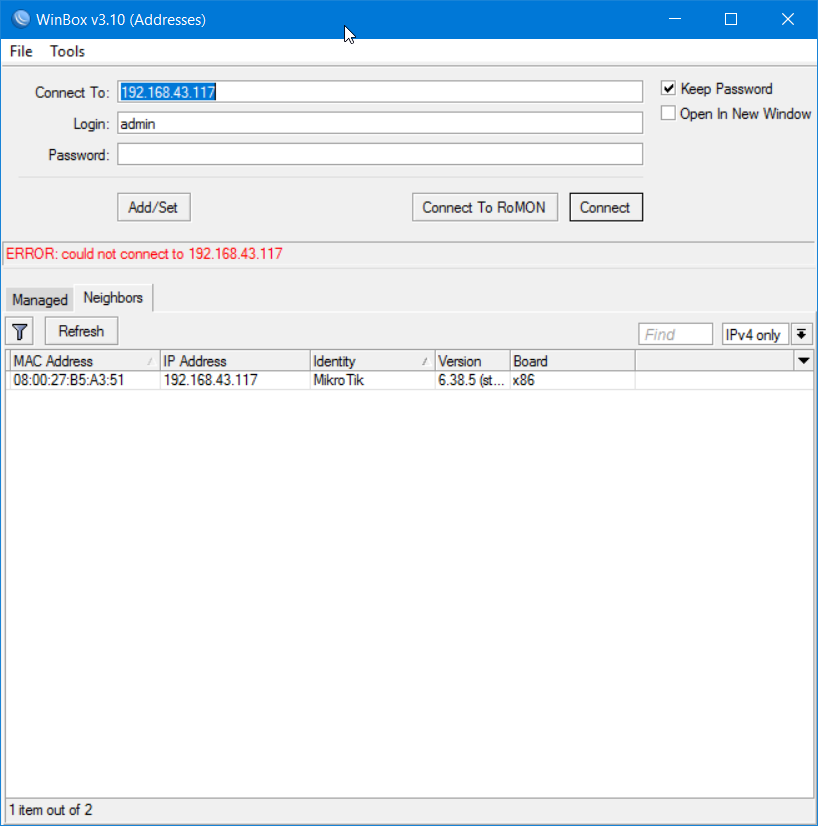
Task: Select the Neighbors tab
Action: pyautogui.click(x=113, y=298)
